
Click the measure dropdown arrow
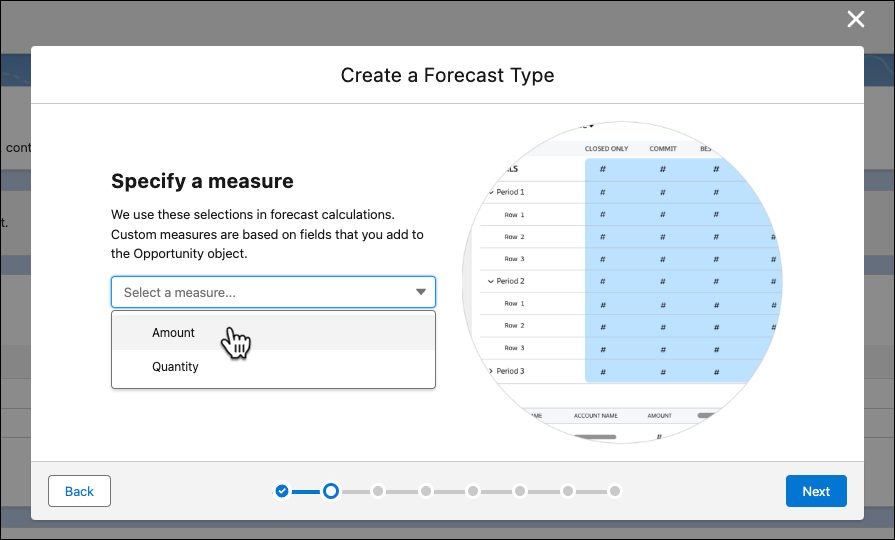[x=421, y=292]
